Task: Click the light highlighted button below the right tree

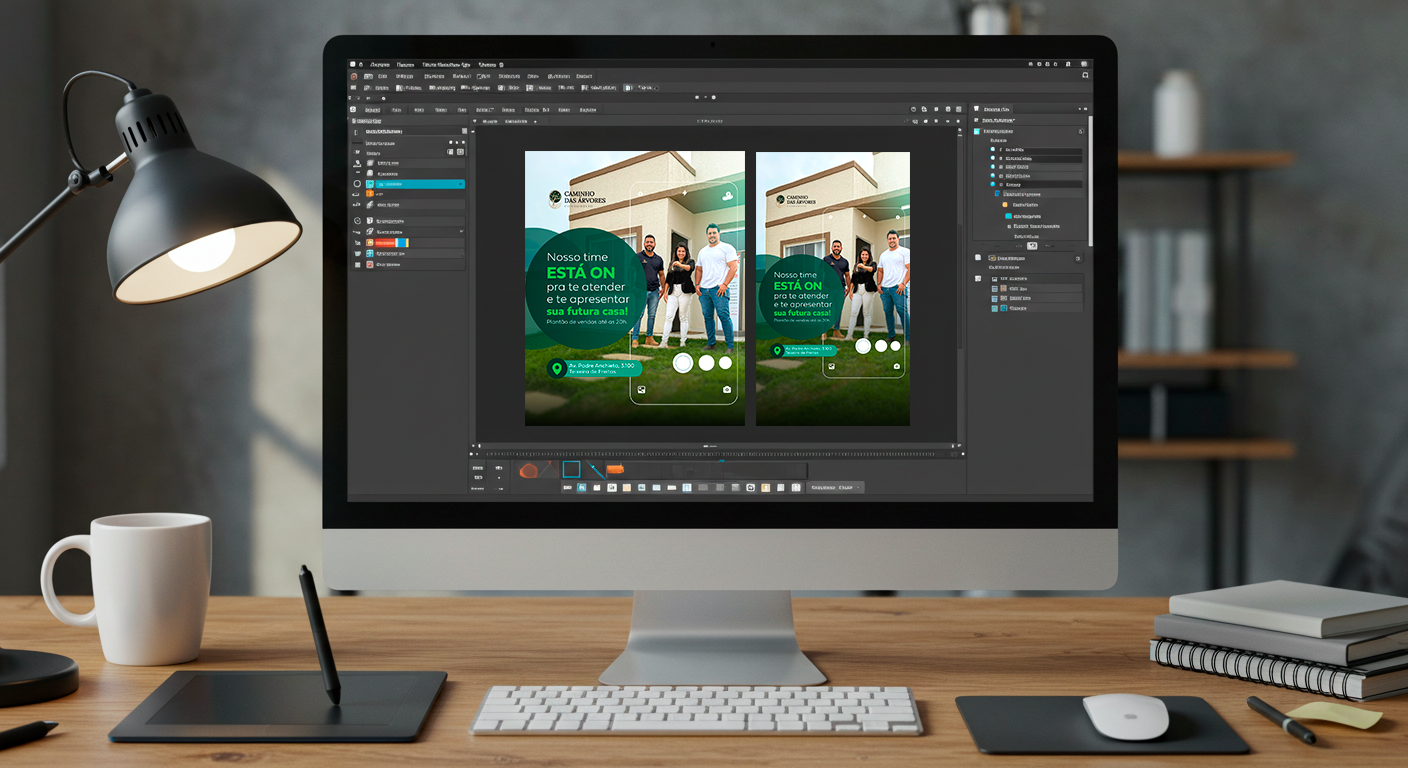Action: pyautogui.click(x=1032, y=246)
